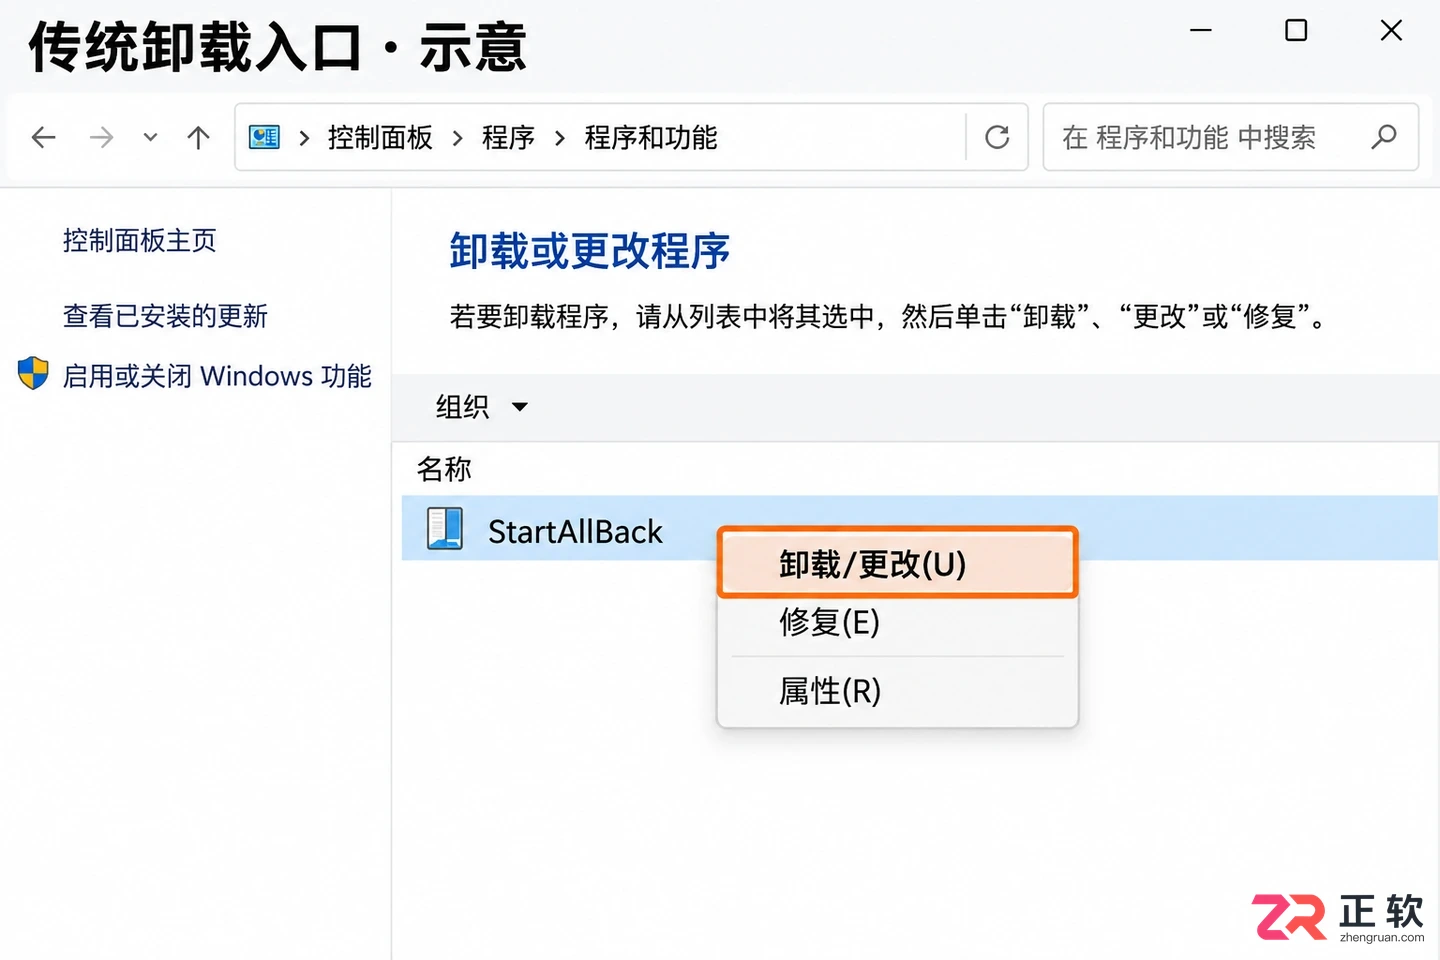The width and height of the screenshot is (1440, 960).
Task: Navigate to 控制面板 in the breadcrumb
Action: pyautogui.click(x=380, y=137)
